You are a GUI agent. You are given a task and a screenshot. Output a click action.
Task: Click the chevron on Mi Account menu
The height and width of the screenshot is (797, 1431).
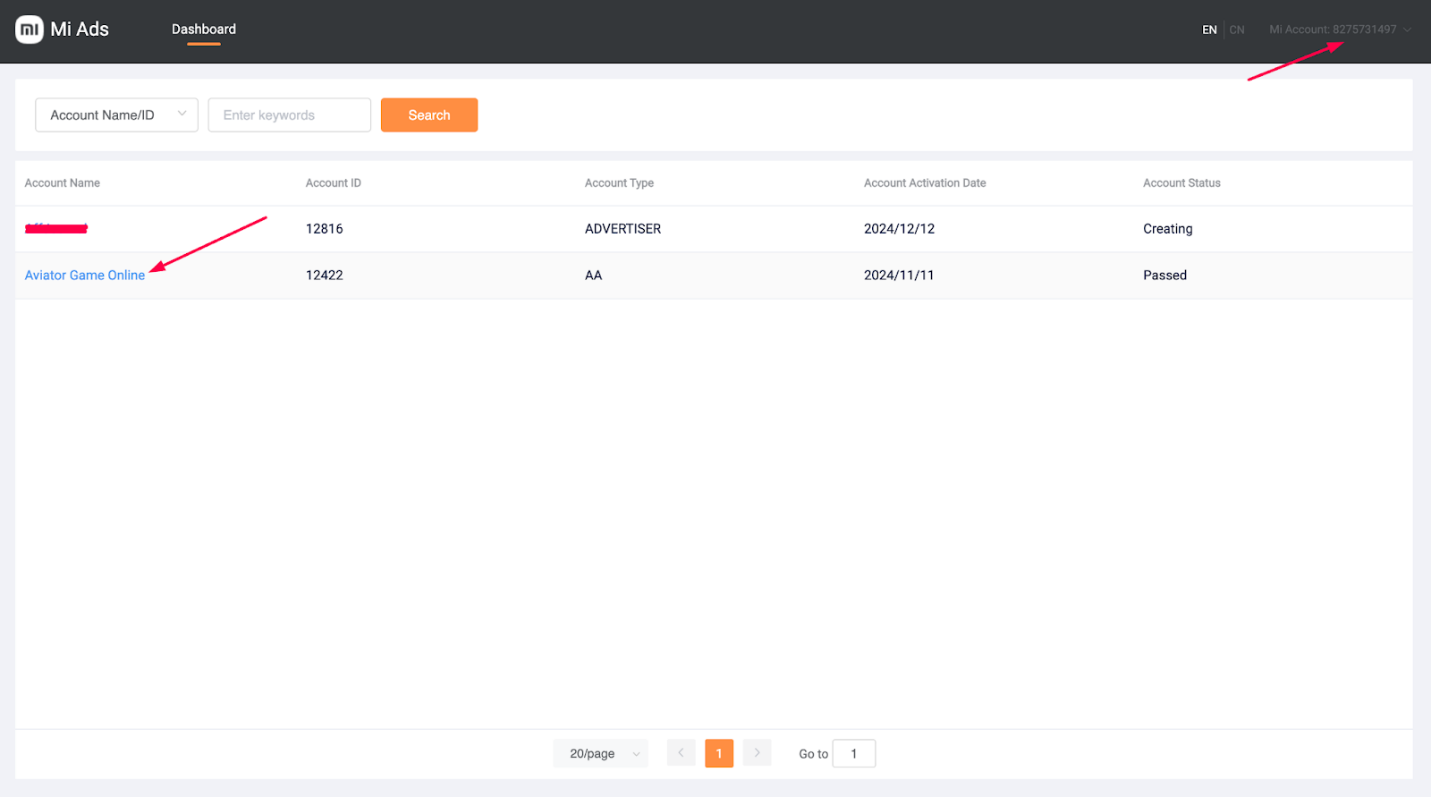tap(1408, 30)
